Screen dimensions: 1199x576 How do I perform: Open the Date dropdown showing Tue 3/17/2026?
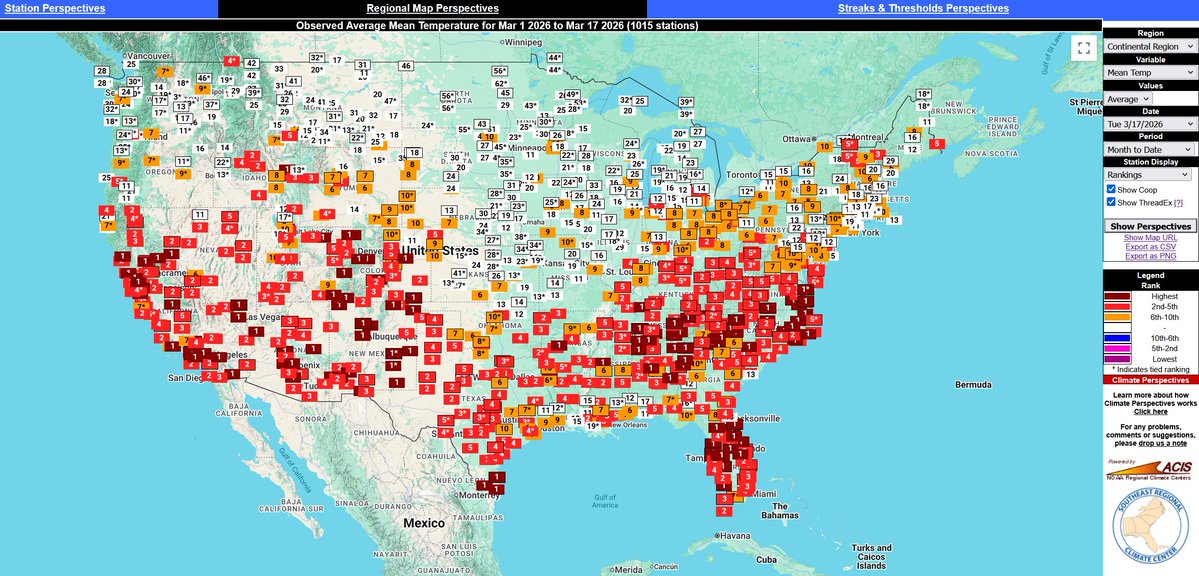coord(1150,123)
